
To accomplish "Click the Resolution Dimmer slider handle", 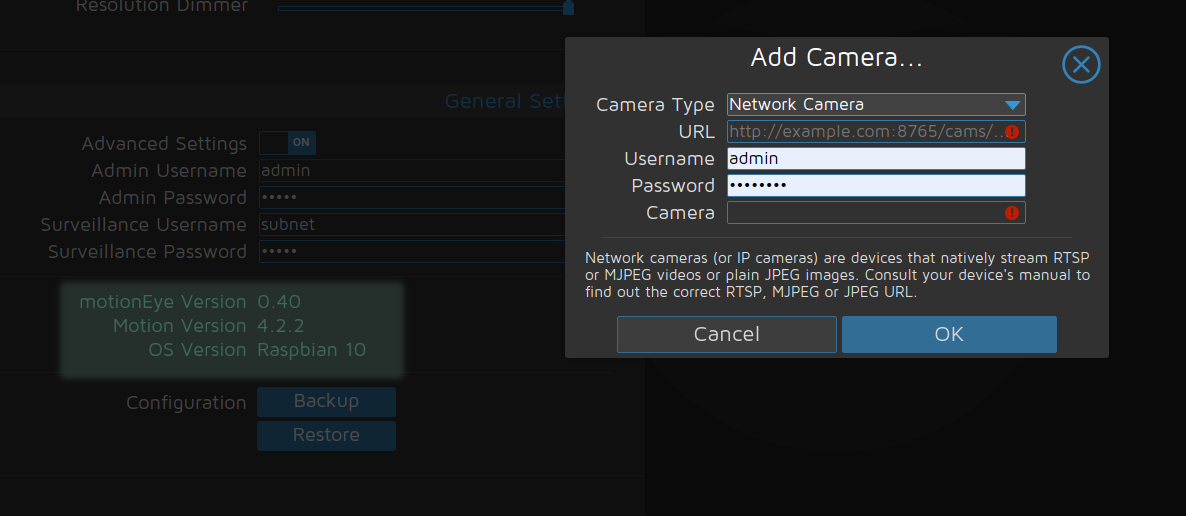I will [x=568, y=8].
